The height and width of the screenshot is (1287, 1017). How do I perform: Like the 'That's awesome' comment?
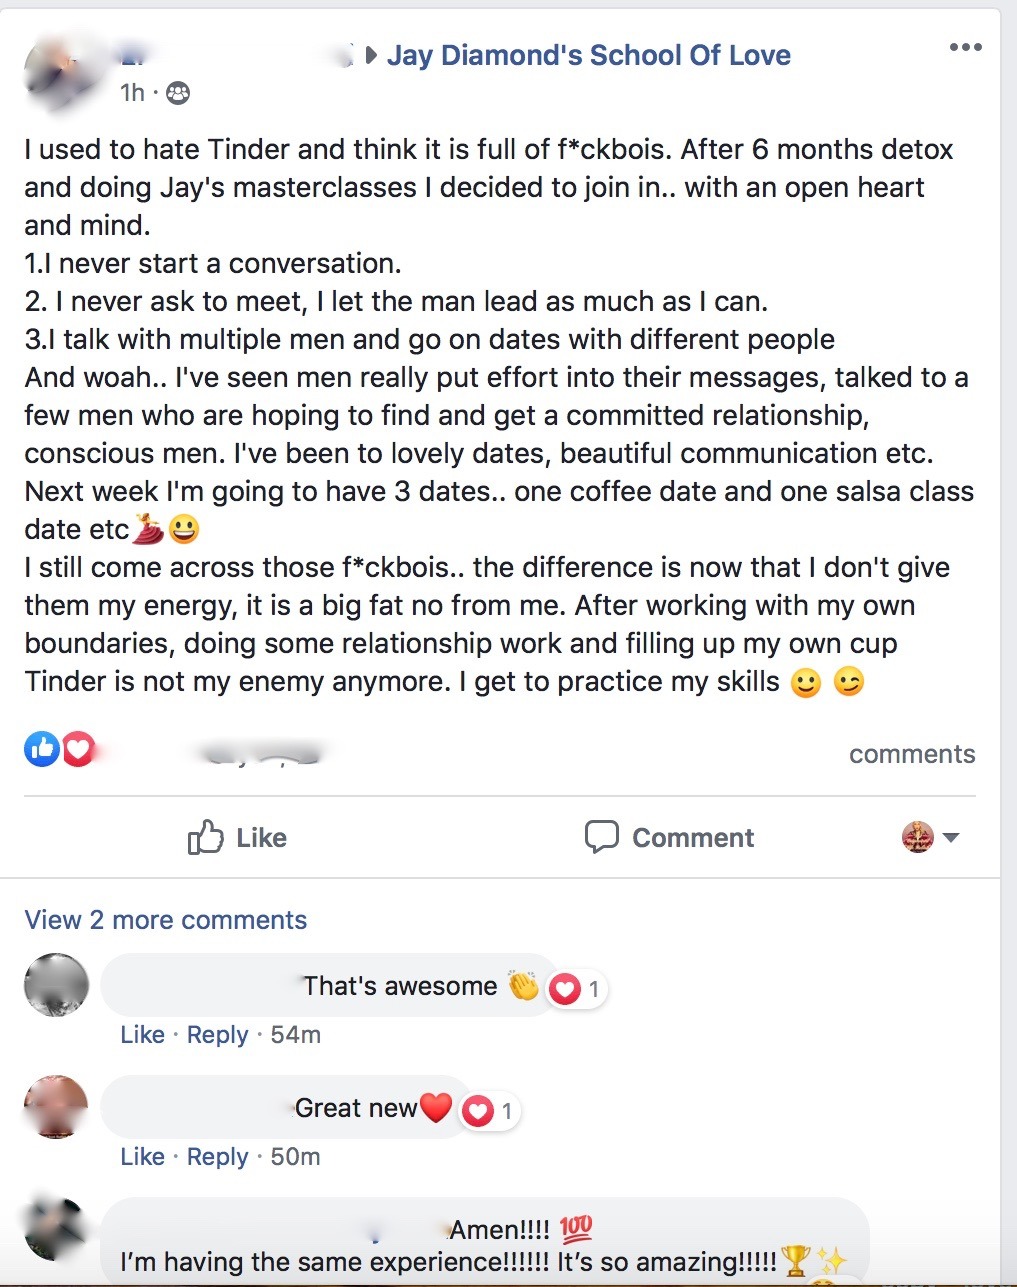[142, 1035]
